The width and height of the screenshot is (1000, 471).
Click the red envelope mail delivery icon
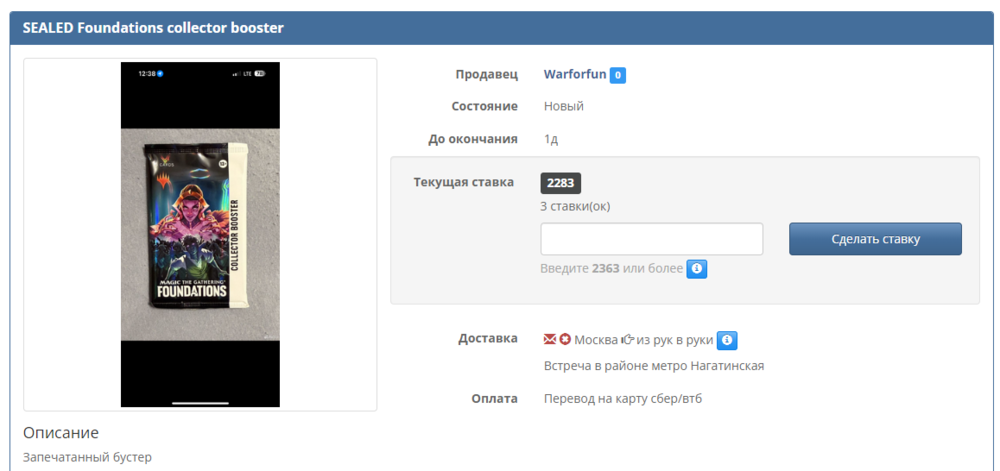tap(550, 340)
